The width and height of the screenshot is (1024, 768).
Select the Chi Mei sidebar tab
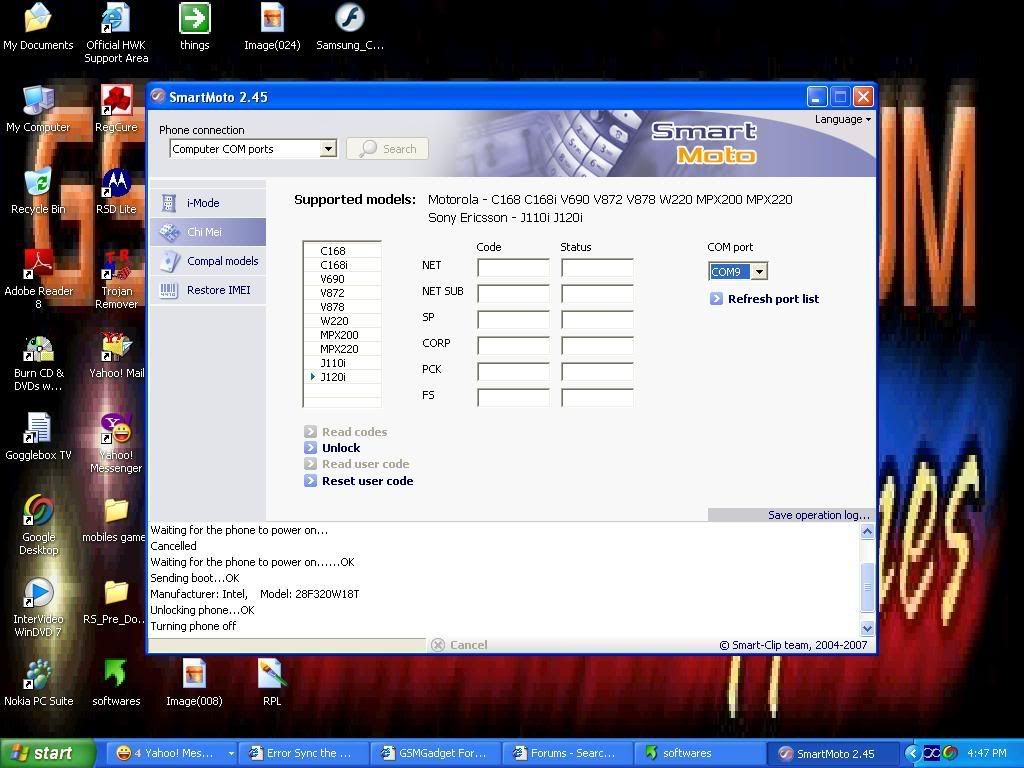(x=208, y=232)
